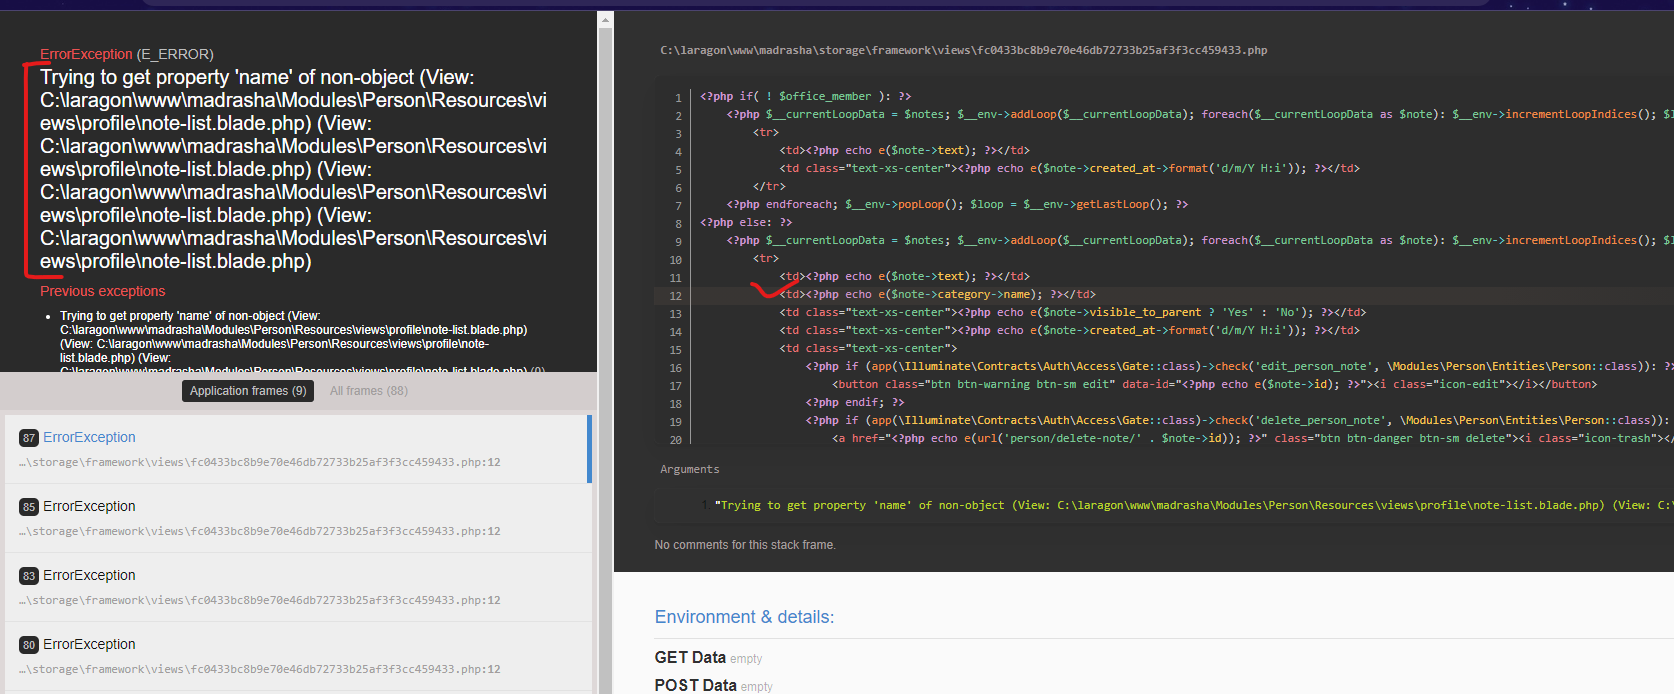Screen dimensions: 1674x694
Task: Click the compiled view file path above code
Action: [x=963, y=50]
